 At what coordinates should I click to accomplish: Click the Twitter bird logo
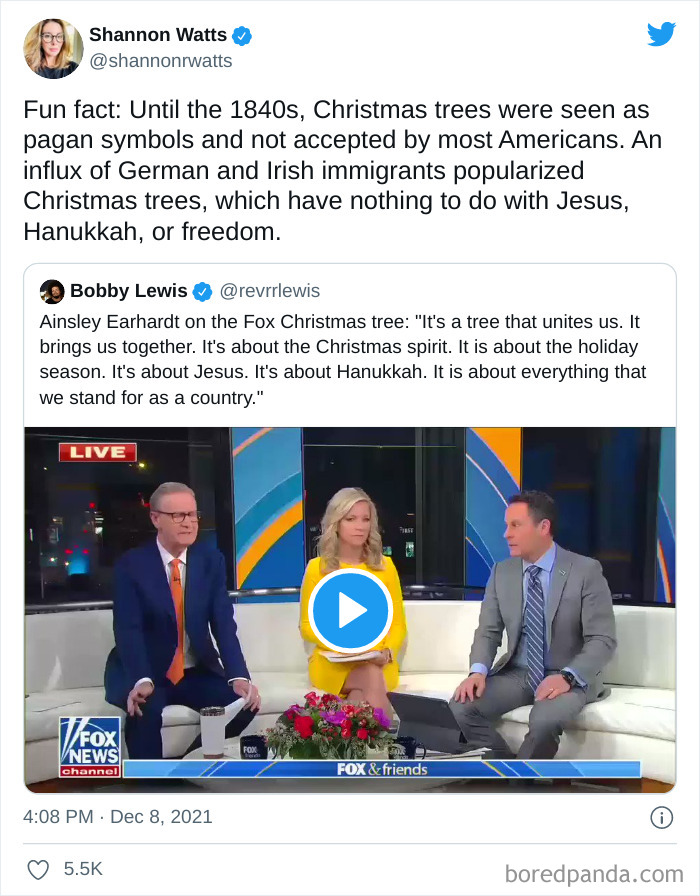(661, 34)
